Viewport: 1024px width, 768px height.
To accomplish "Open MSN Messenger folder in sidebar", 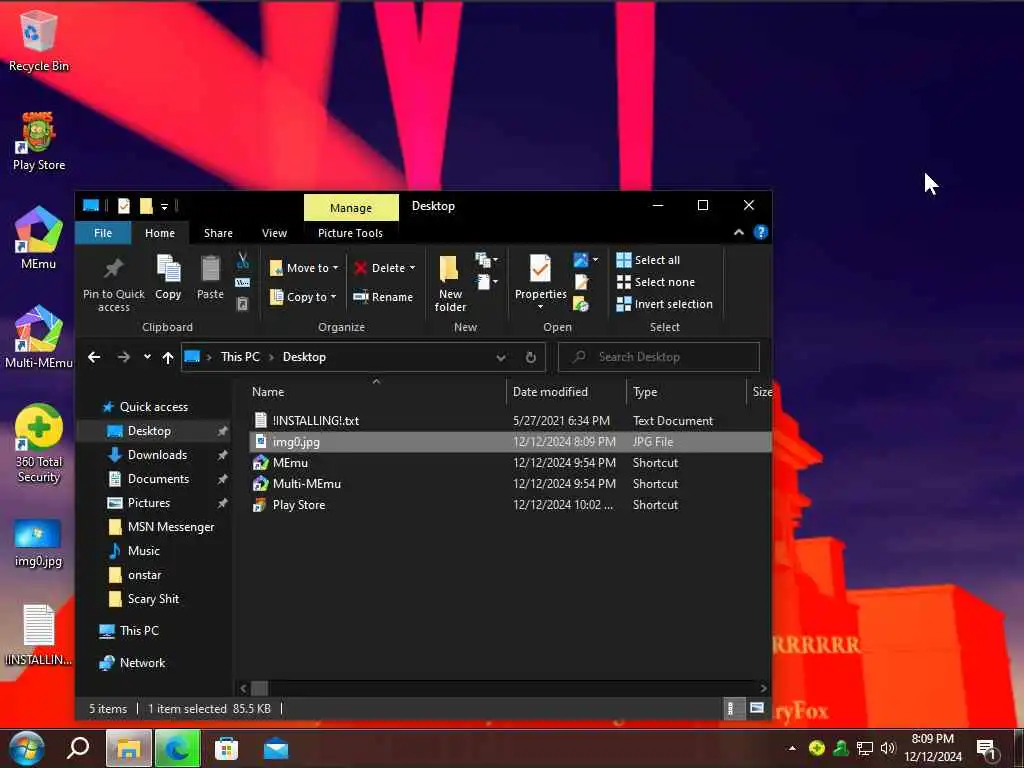I will click(x=170, y=527).
